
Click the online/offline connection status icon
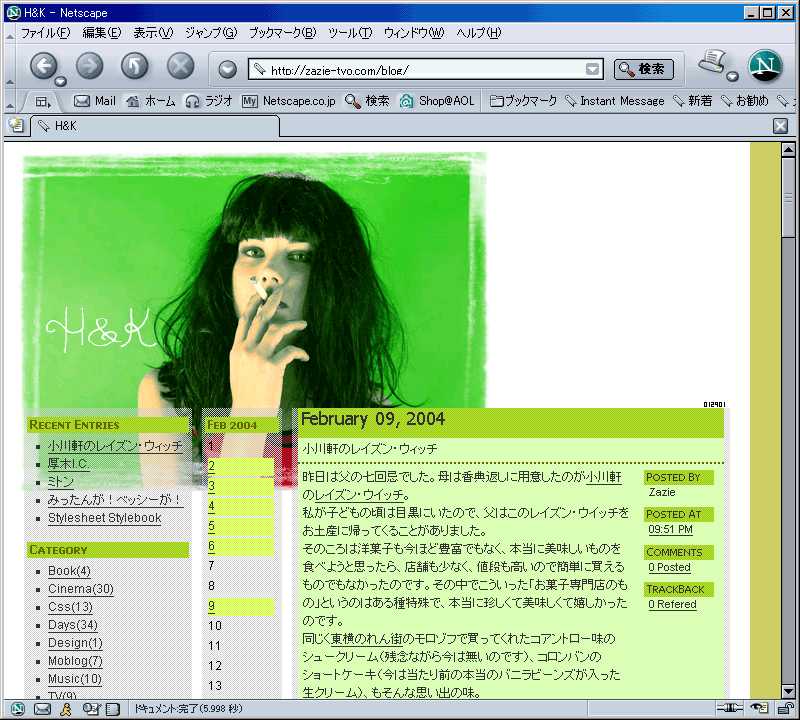pyautogui.click(x=729, y=708)
